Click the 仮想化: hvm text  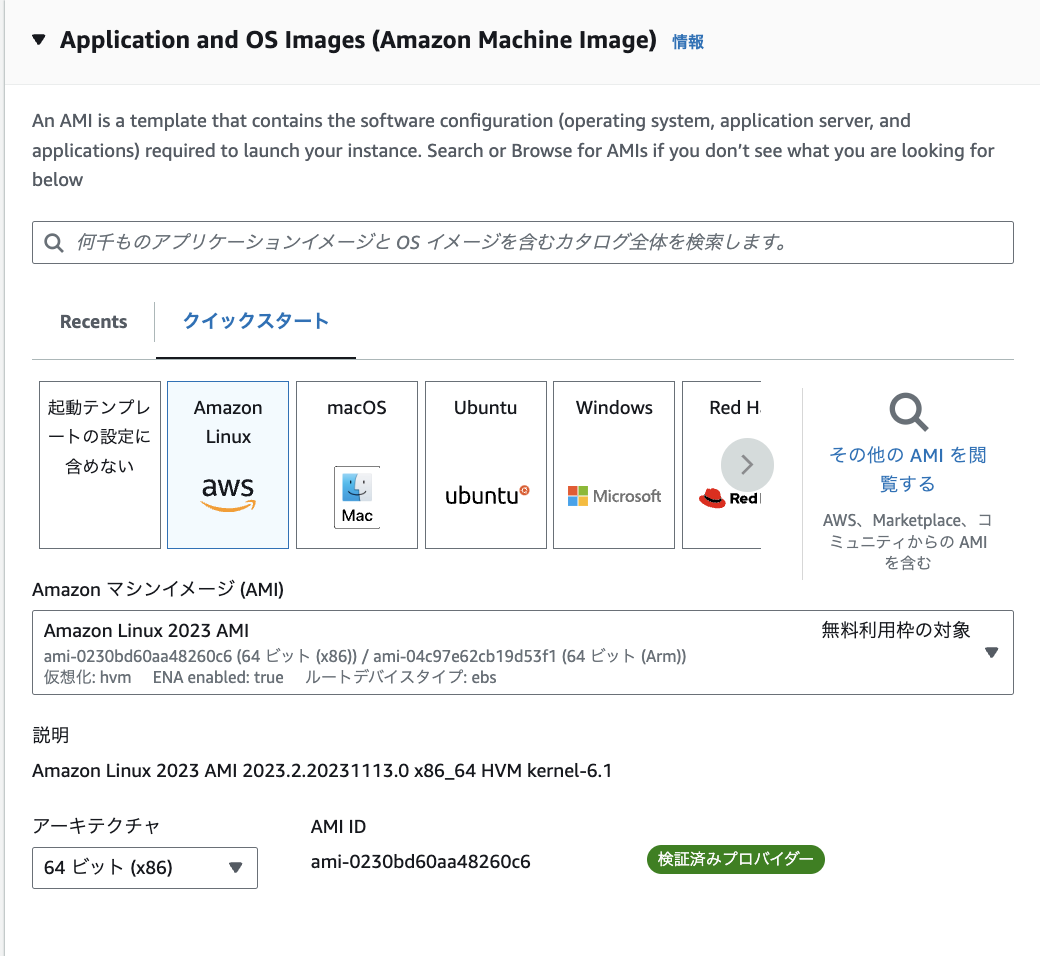[x=88, y=677]
